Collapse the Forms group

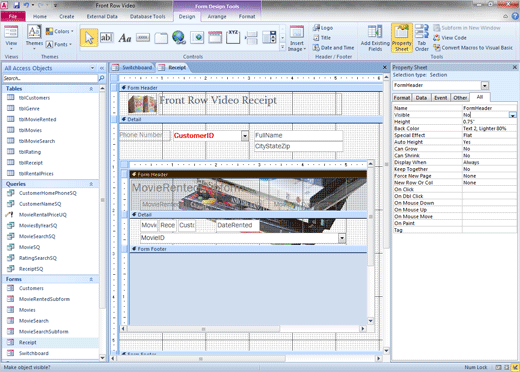tap(91, 279)
